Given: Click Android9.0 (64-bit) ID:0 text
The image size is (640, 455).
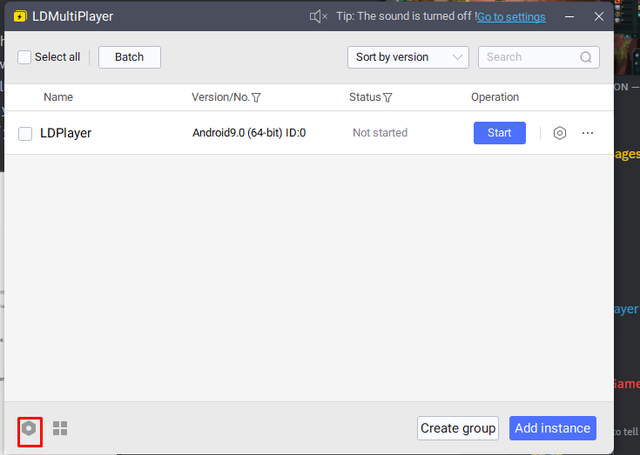Looking at the screenshot, I should pos(249,133).
